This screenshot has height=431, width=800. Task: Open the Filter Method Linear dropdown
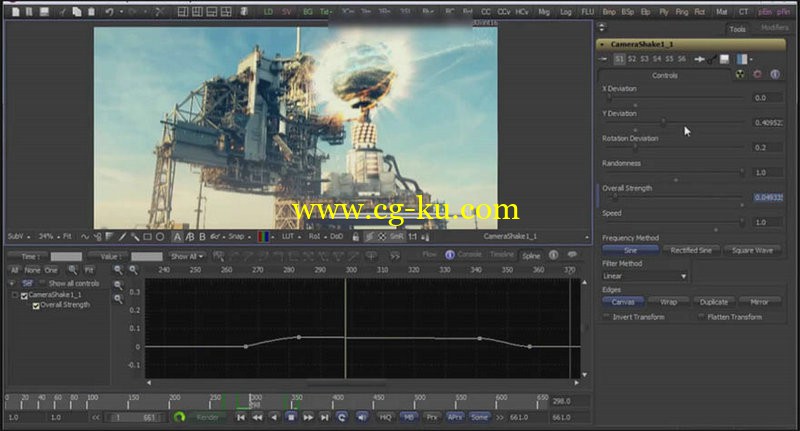tap(644, 276)
